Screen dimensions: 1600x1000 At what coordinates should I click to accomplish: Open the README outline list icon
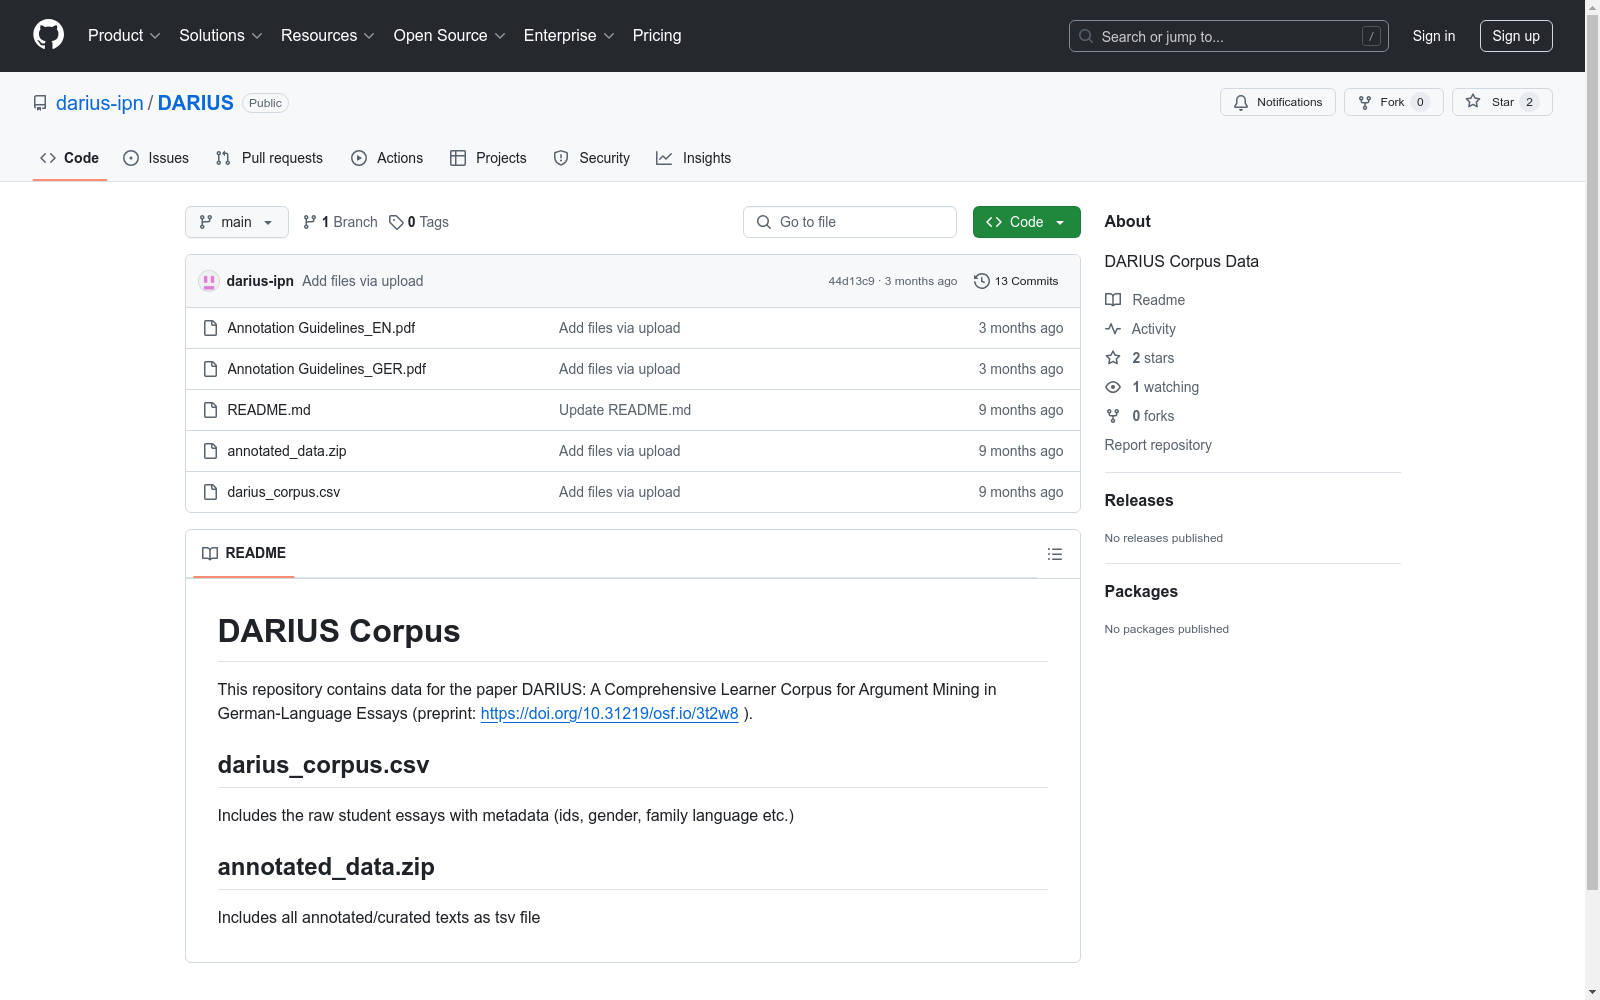tap(1054, 554)
